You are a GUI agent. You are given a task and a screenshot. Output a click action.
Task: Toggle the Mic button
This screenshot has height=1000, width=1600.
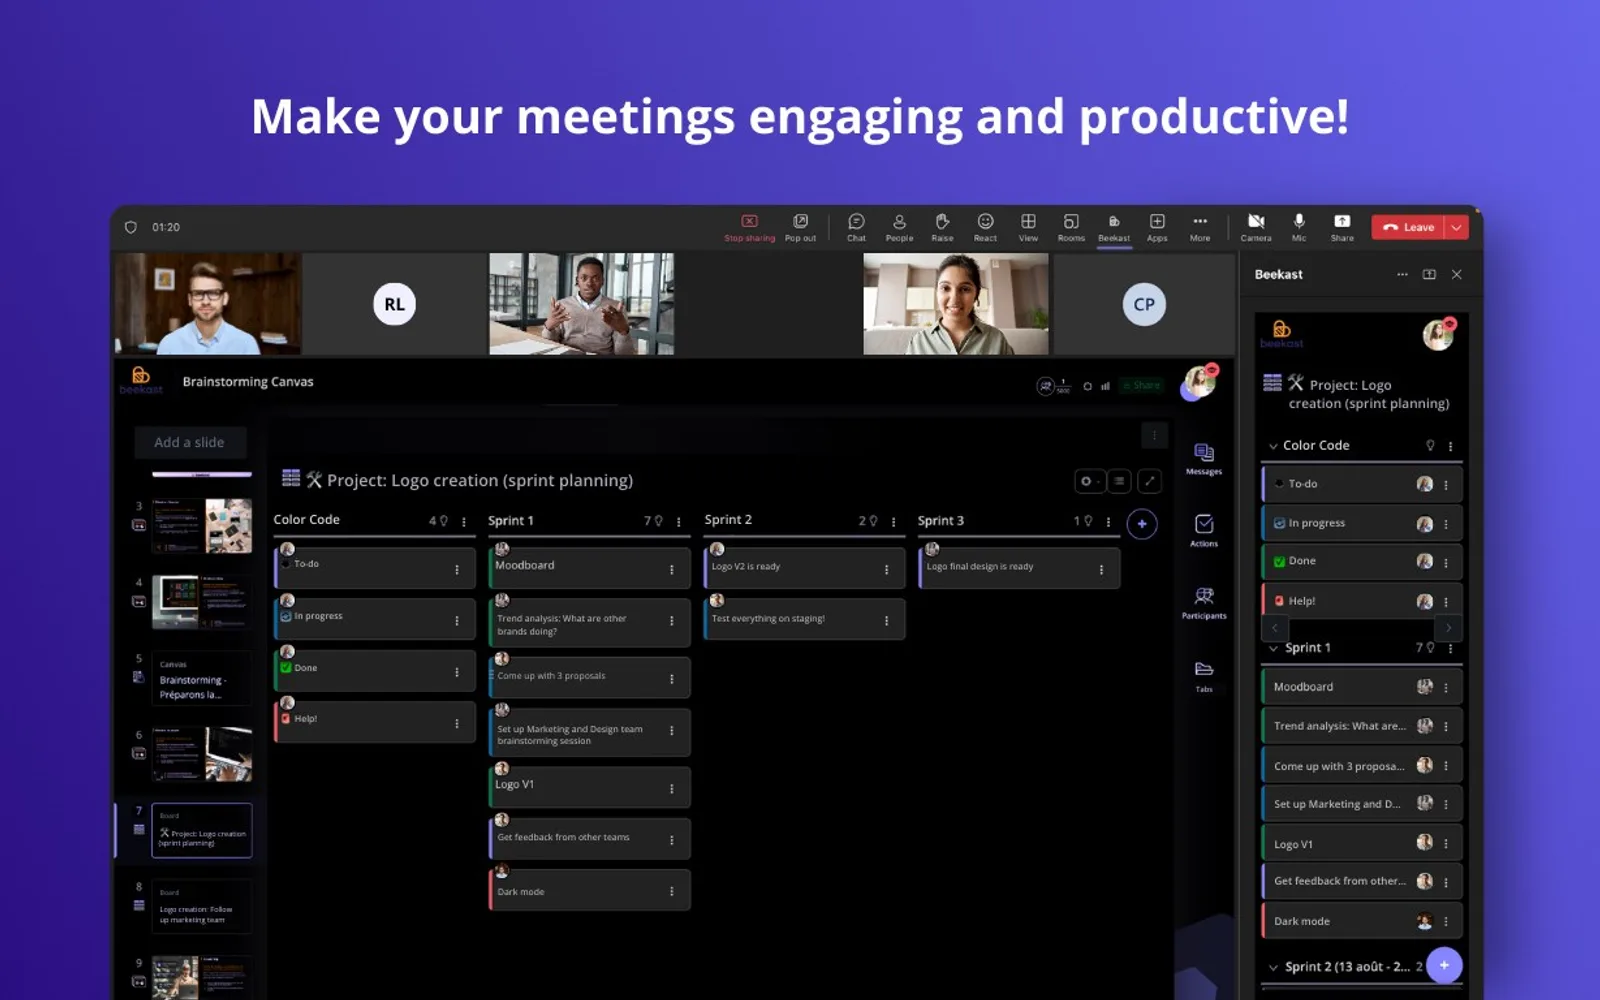[x=1299, y=227]
